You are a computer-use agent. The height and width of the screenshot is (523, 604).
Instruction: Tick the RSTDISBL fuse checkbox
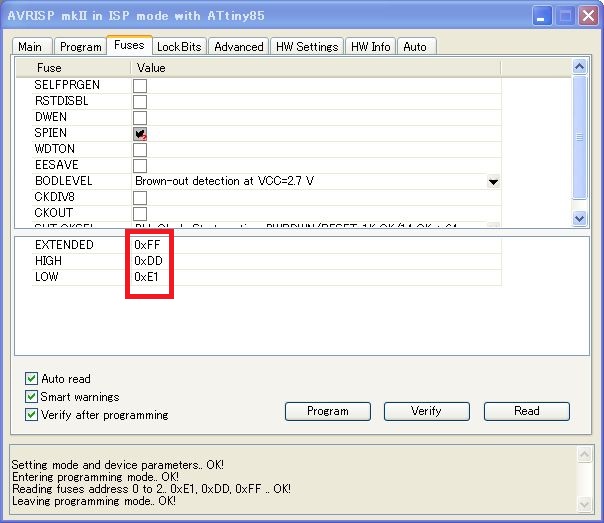(x=140, y=102)
